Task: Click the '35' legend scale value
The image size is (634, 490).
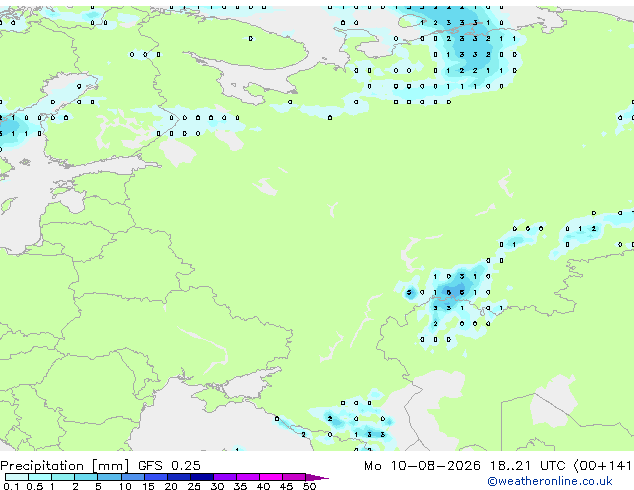Action: pos(240,486)
